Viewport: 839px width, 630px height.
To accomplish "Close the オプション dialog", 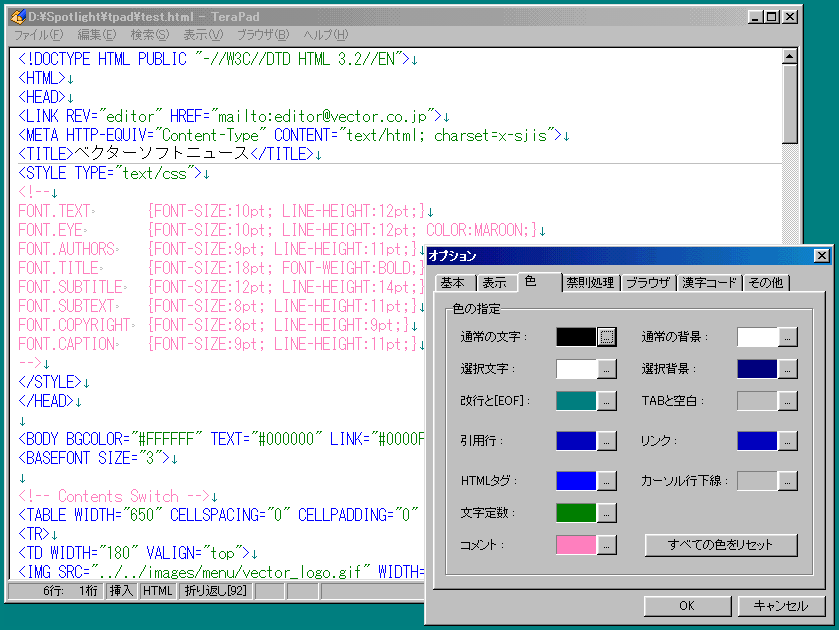I will 821,256.
